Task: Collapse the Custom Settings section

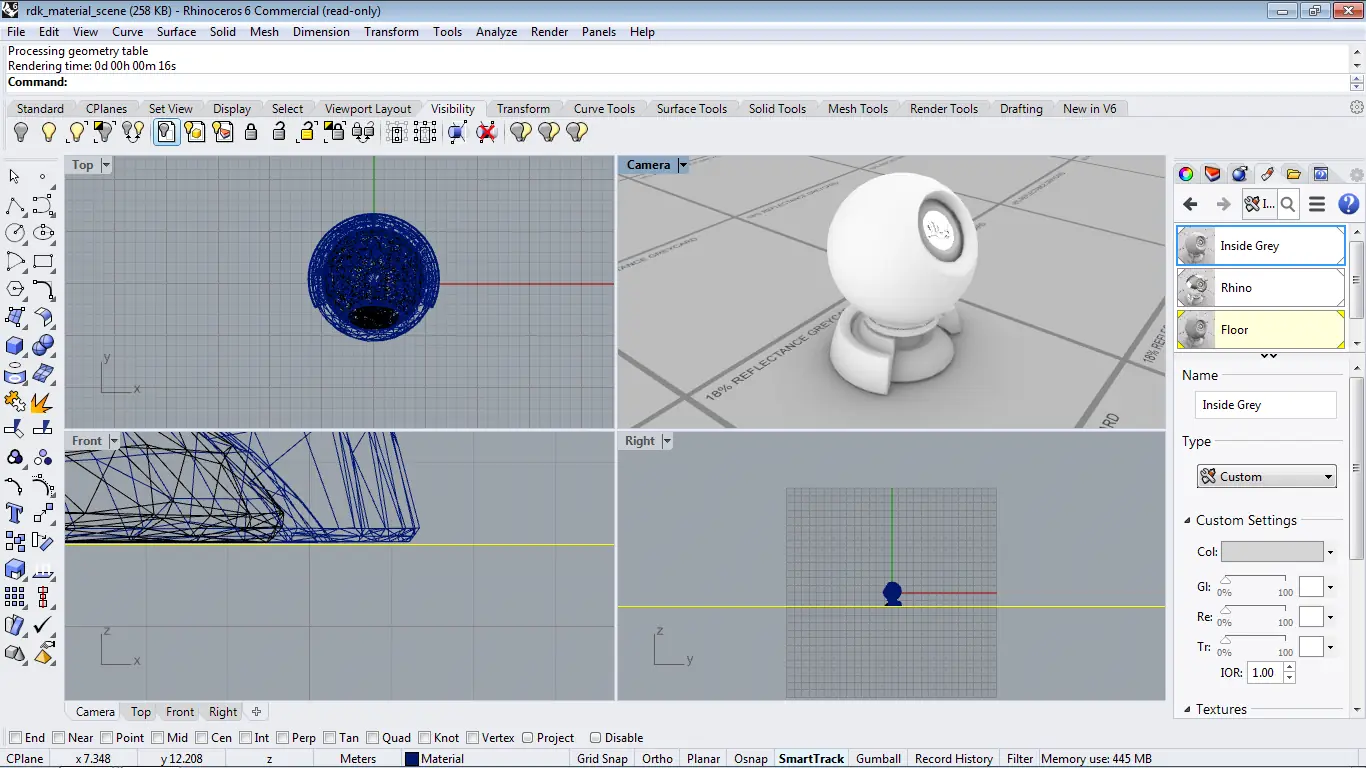Action: [1187, 521]
